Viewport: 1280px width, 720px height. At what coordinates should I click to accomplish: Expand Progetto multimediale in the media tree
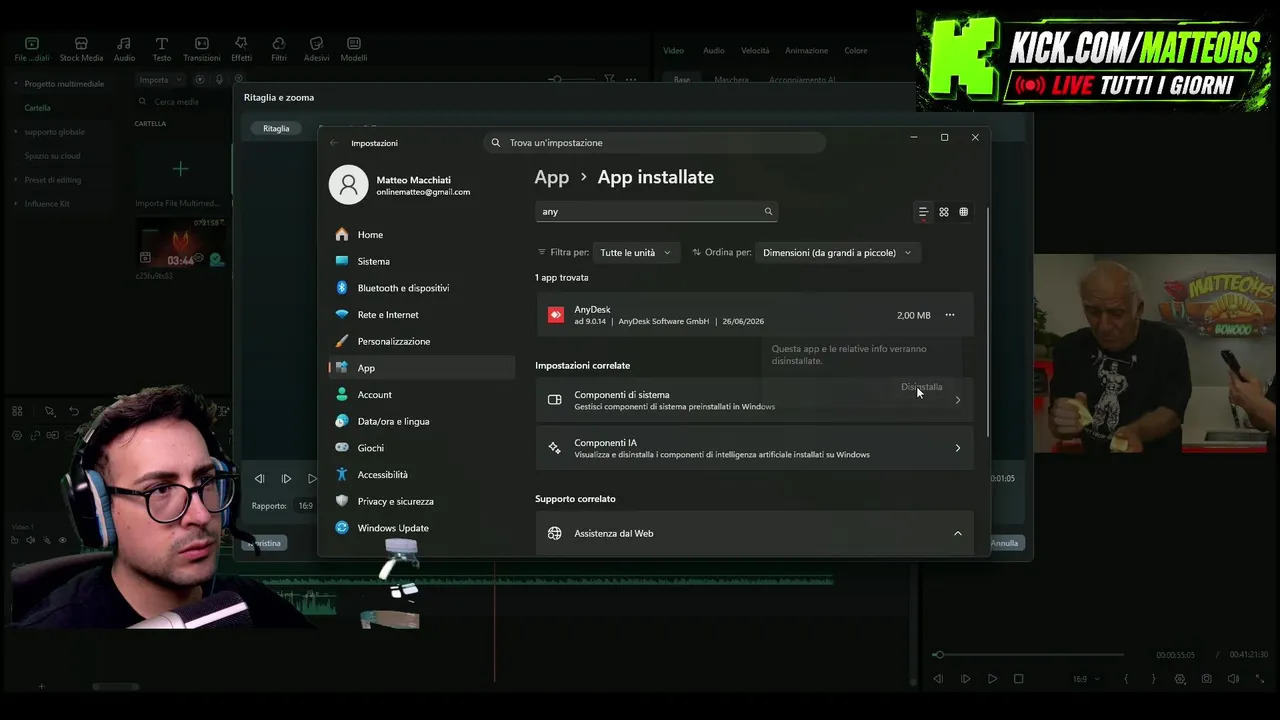point(16,84)
